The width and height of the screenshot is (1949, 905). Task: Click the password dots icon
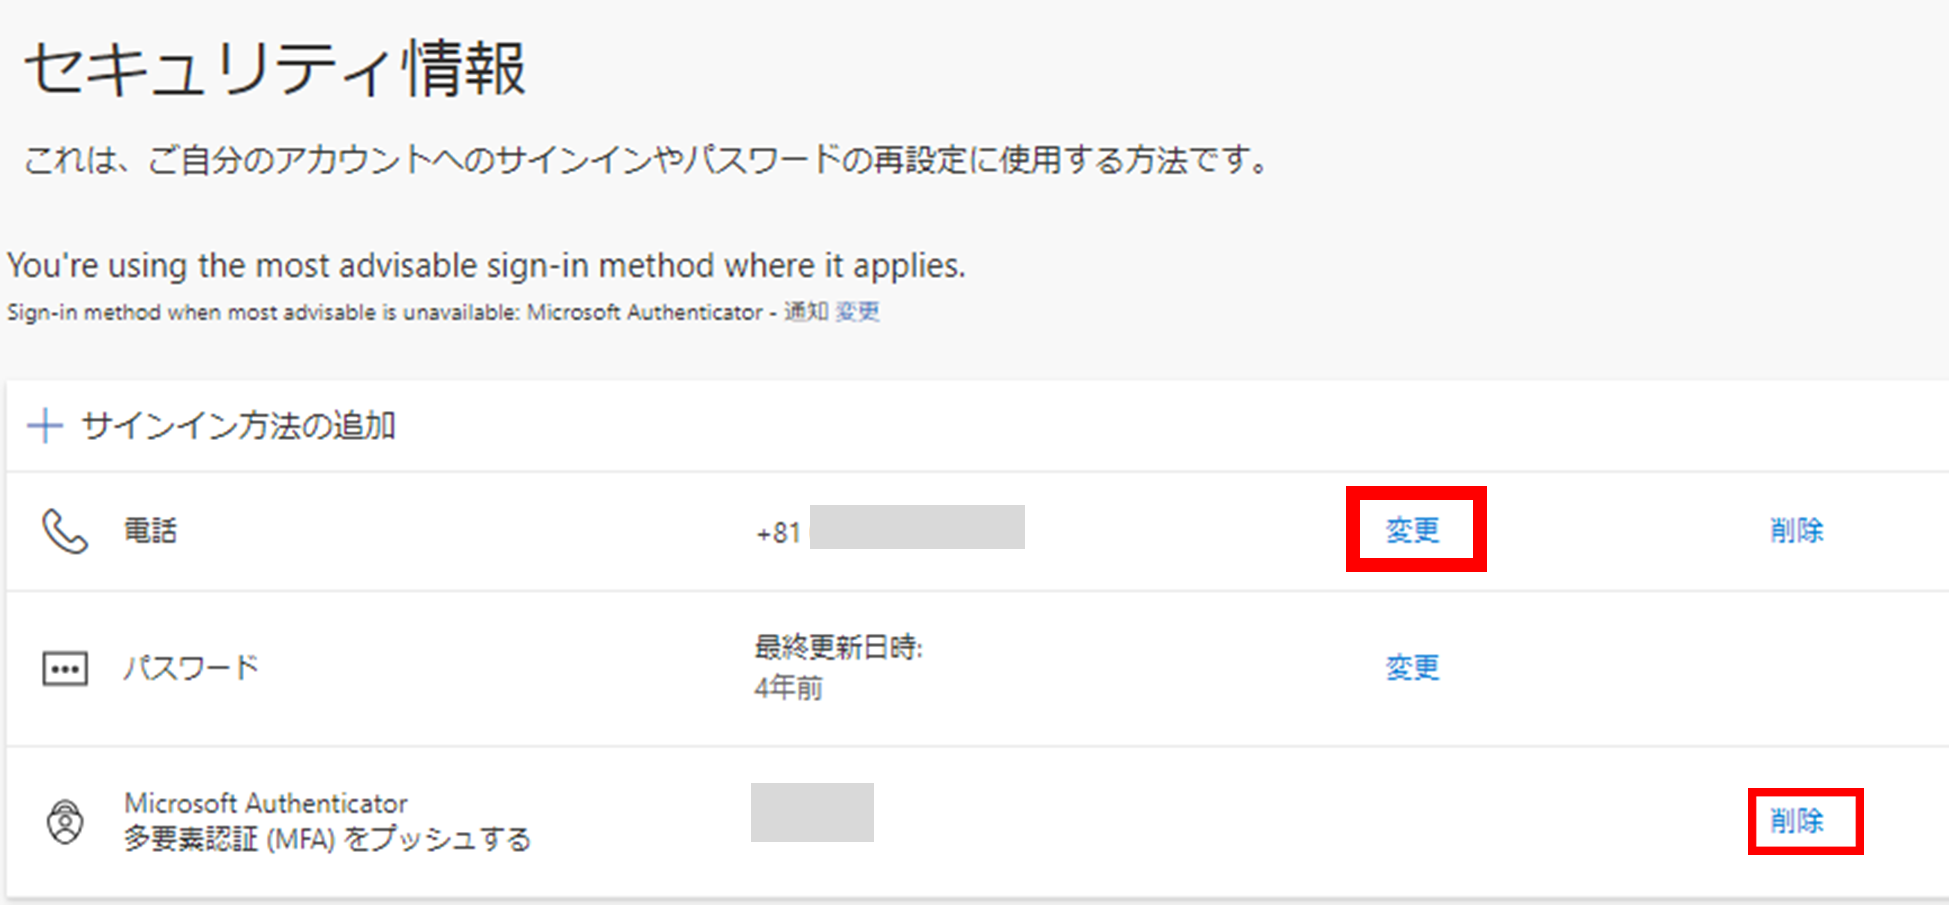click(65, 668)
